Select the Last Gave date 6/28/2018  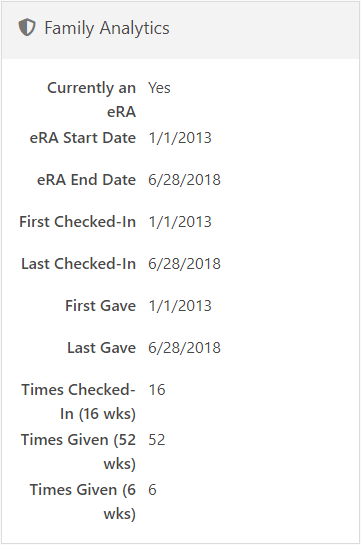[x=184, y=348]
